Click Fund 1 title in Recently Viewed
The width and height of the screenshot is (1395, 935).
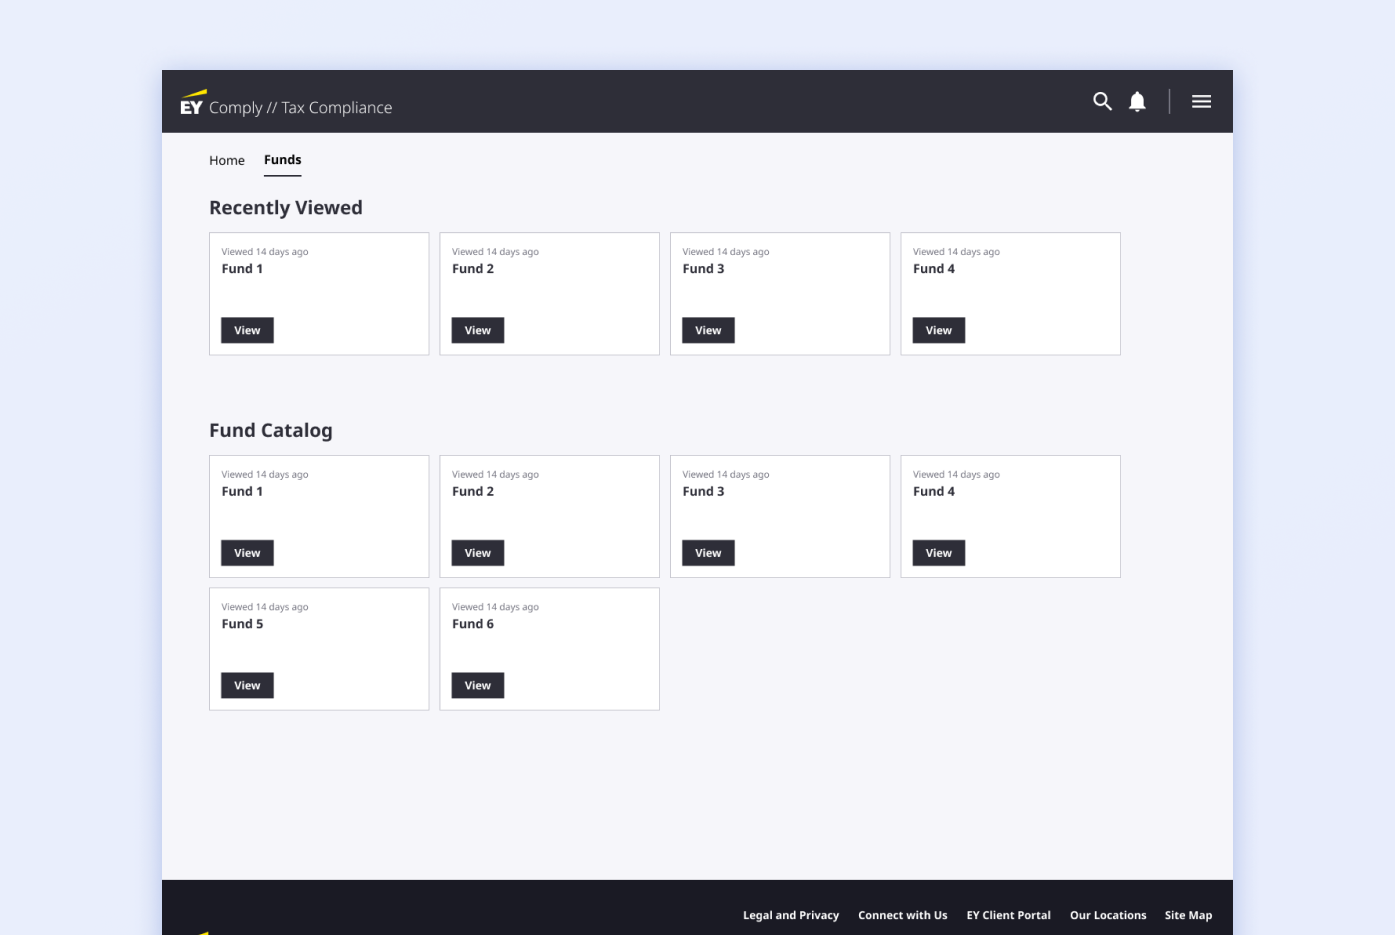click(242, 269)
